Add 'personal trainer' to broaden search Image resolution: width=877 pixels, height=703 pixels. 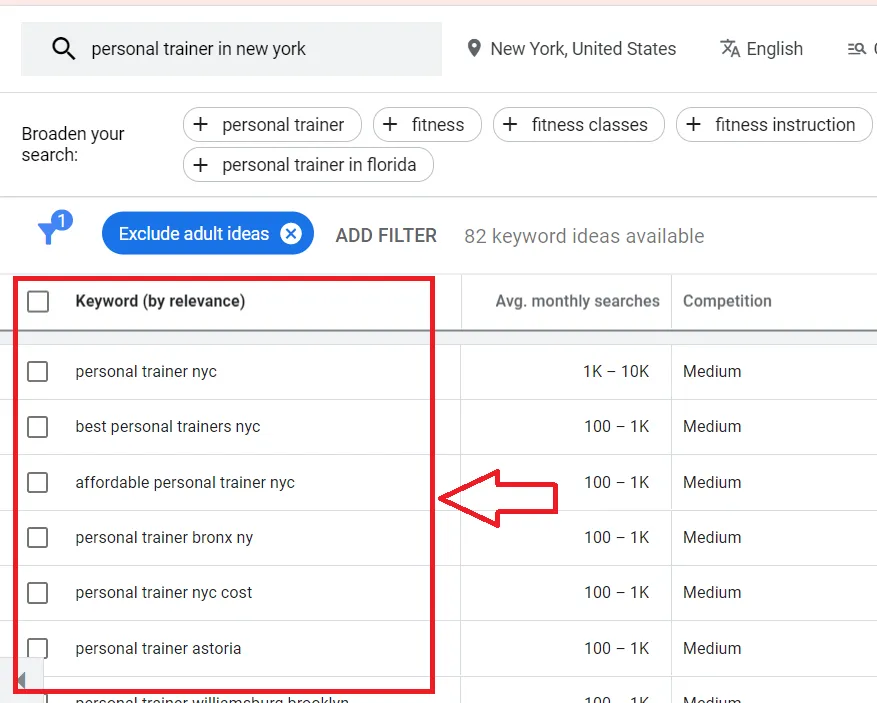271,125
